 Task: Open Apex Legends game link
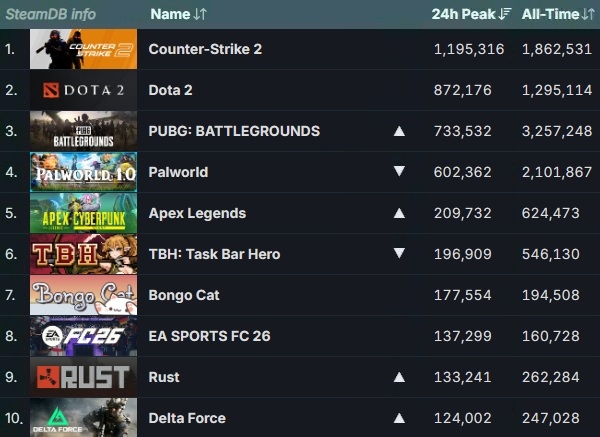coord(197,213)
